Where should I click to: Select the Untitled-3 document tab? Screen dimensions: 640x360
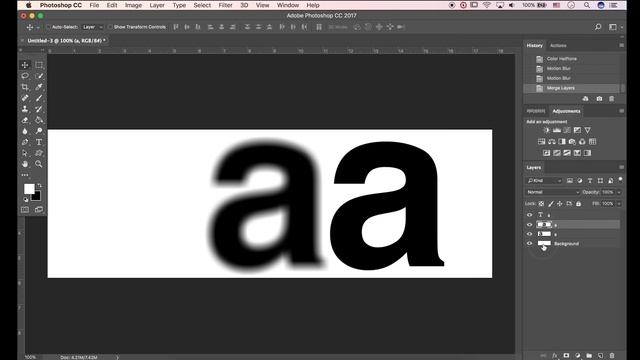66,41
